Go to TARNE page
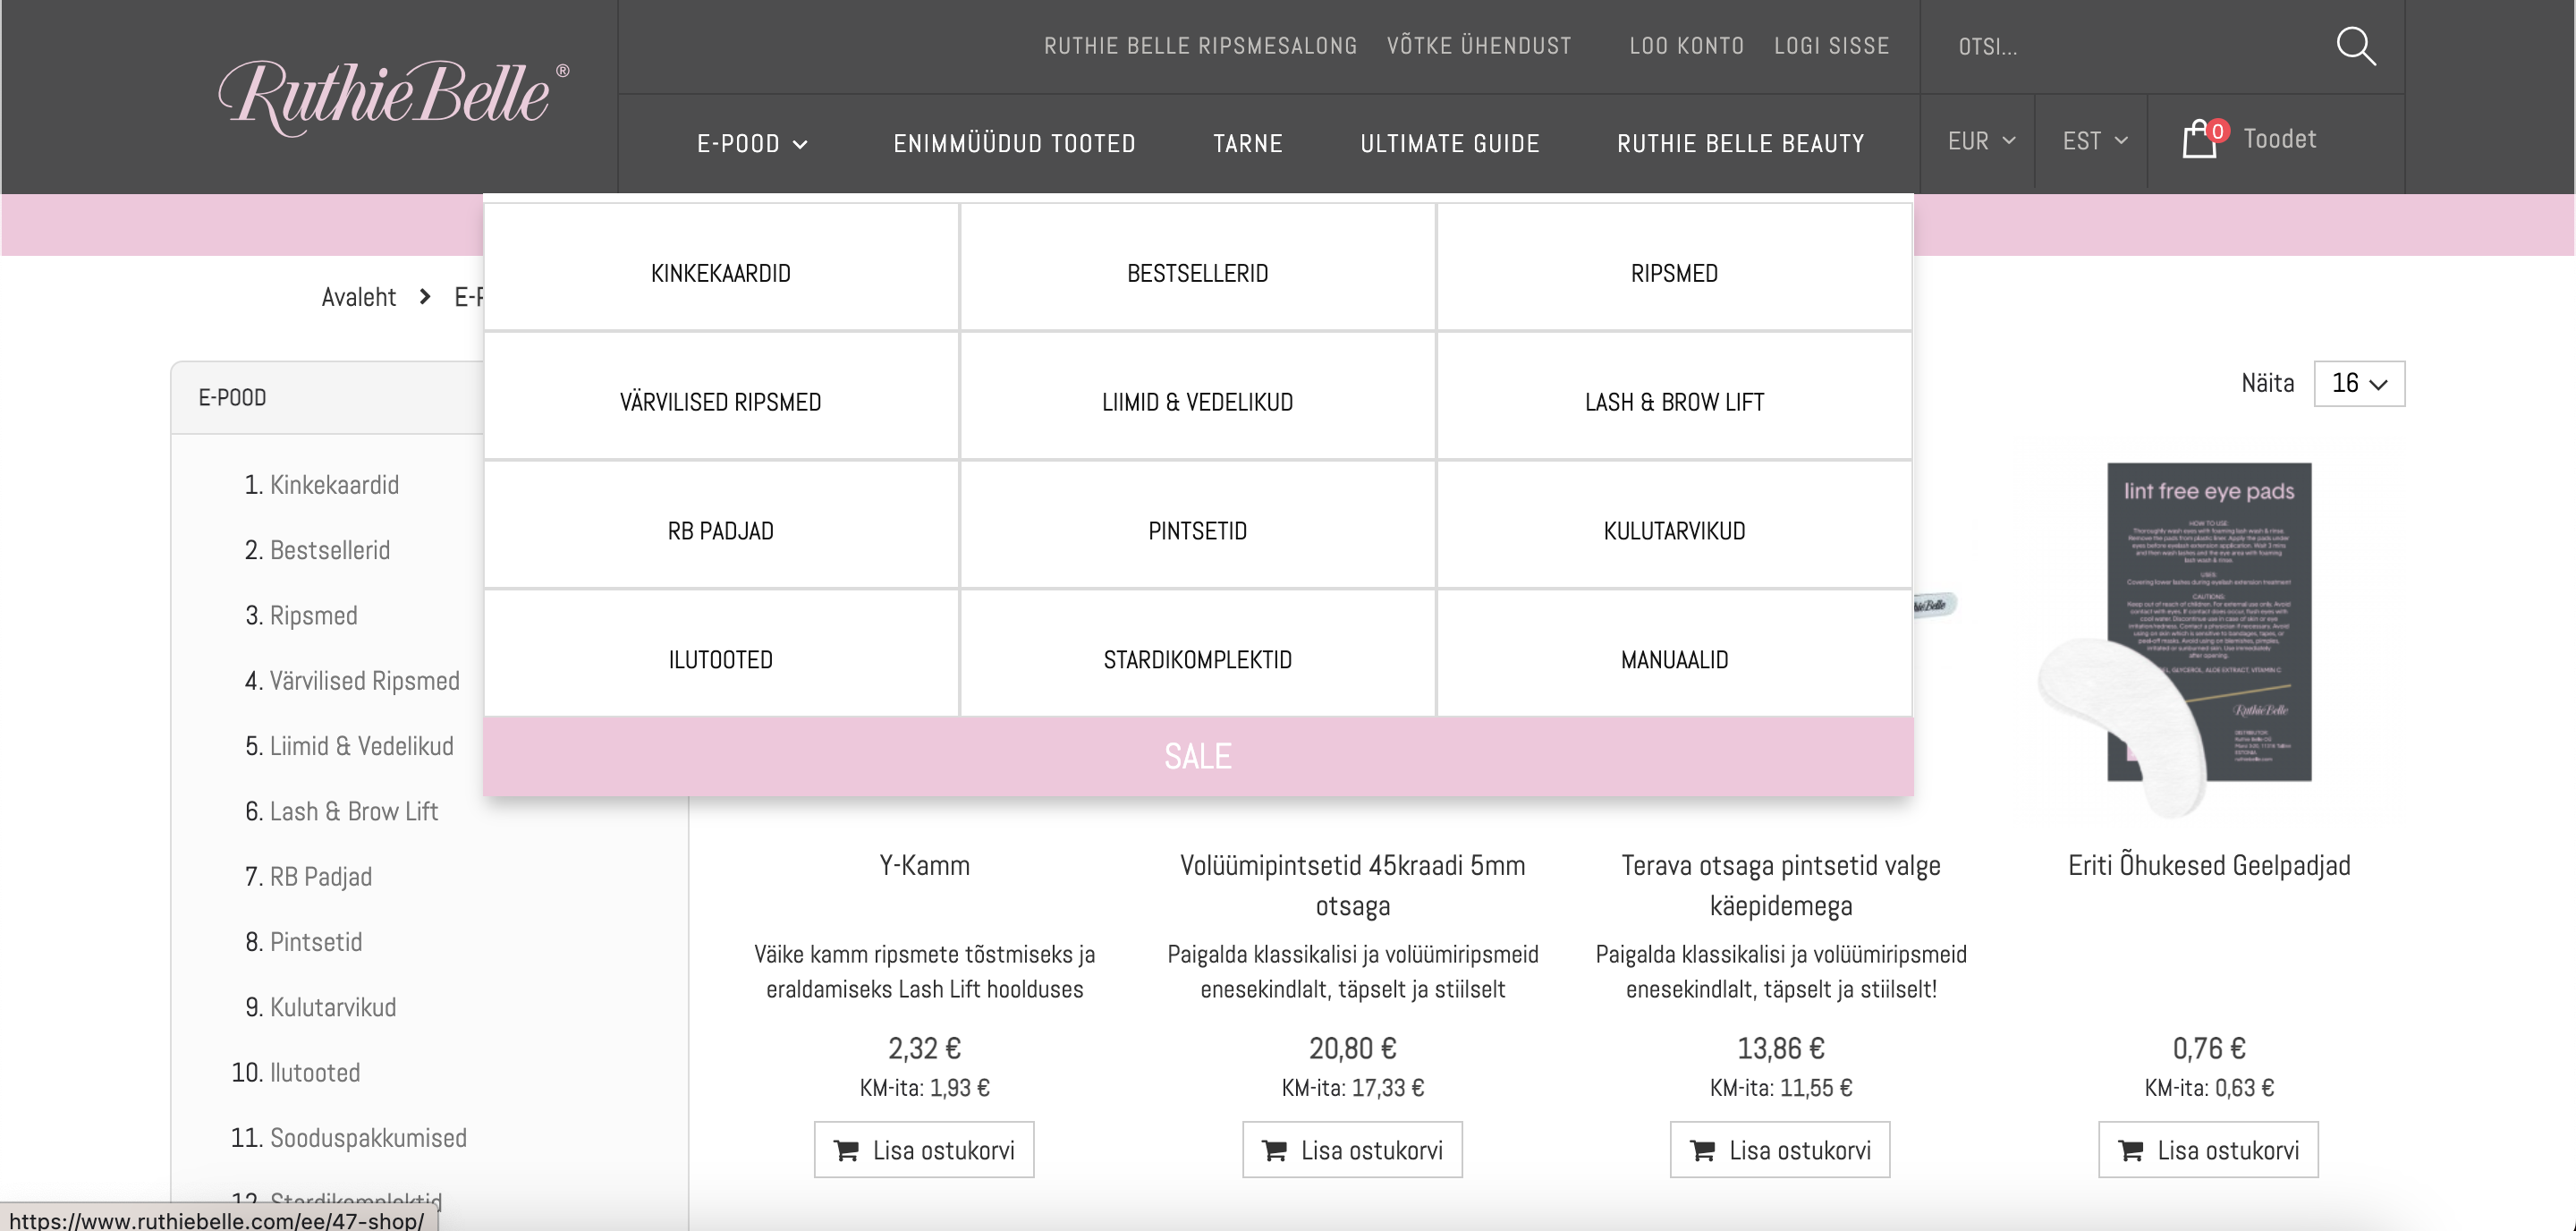2576x1231 pixels. click(x=1247, y=144)
